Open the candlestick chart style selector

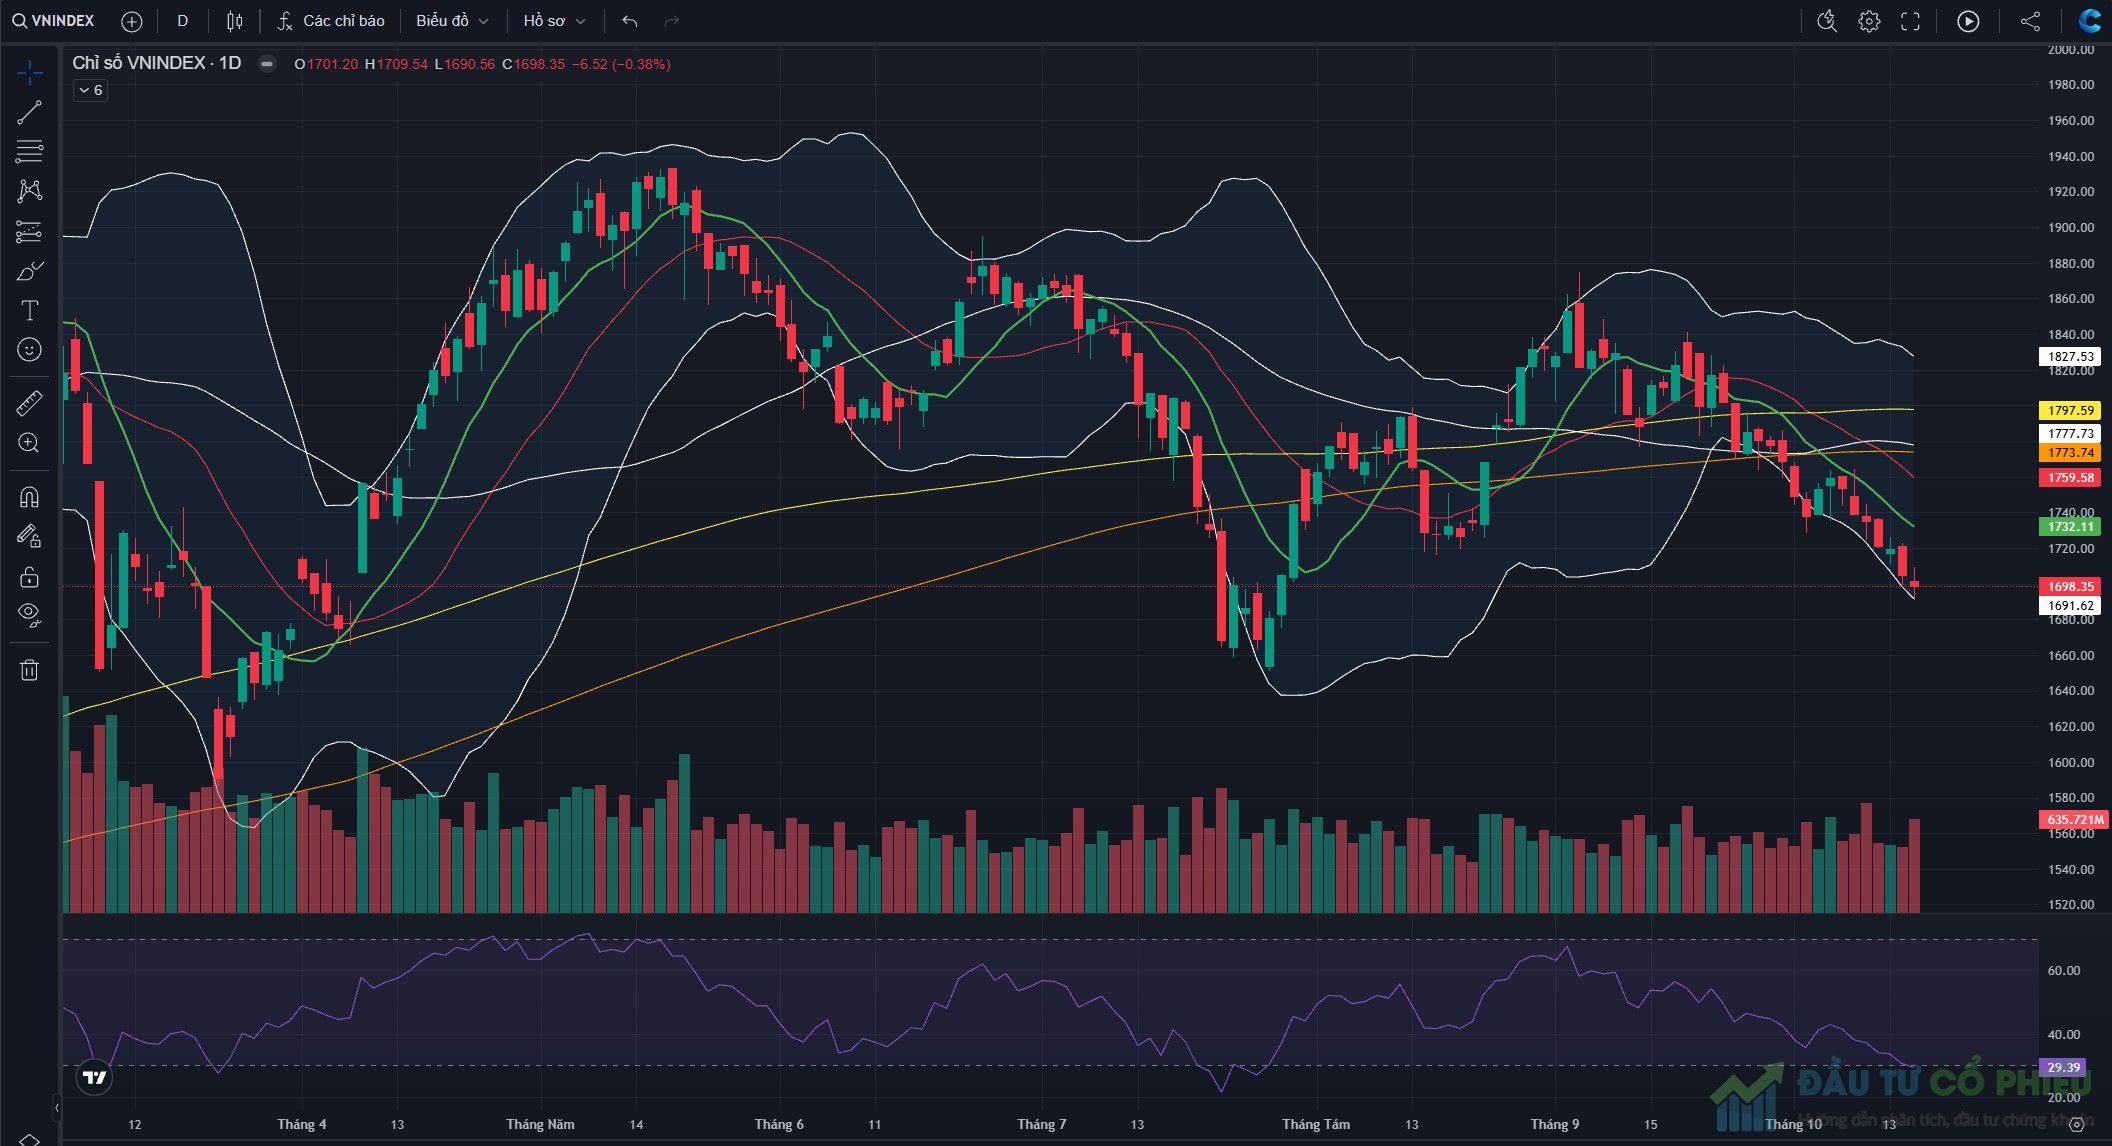235,21
